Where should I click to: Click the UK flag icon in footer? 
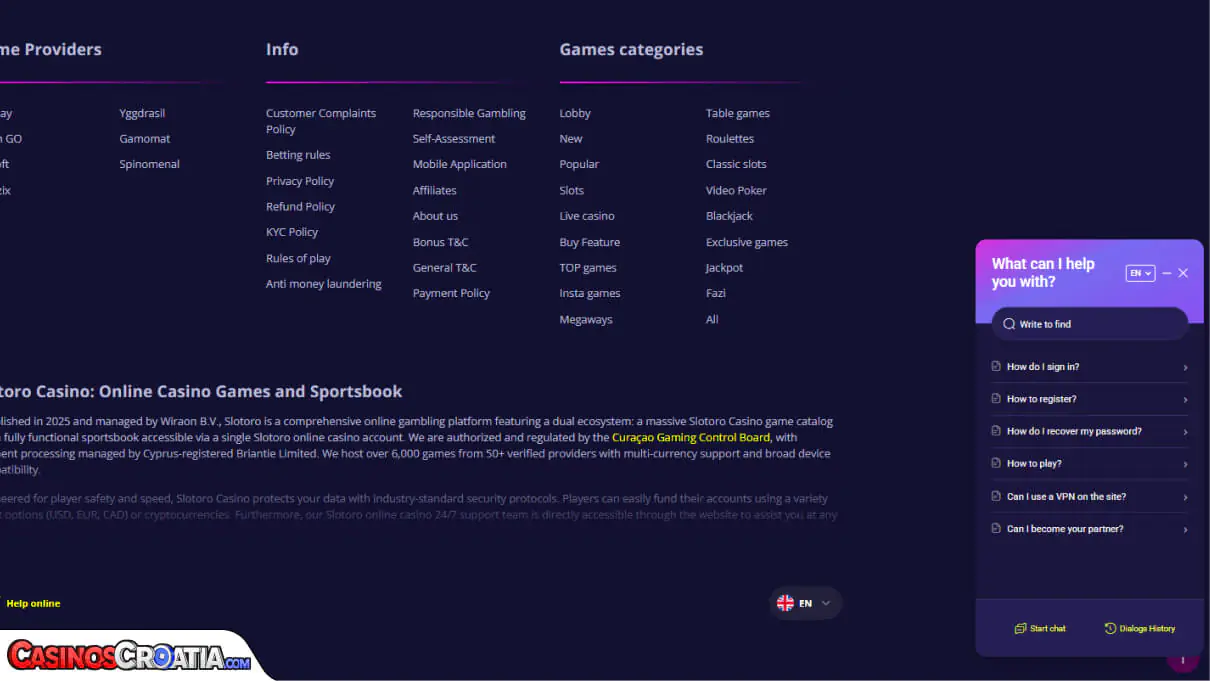coord(785,603)
